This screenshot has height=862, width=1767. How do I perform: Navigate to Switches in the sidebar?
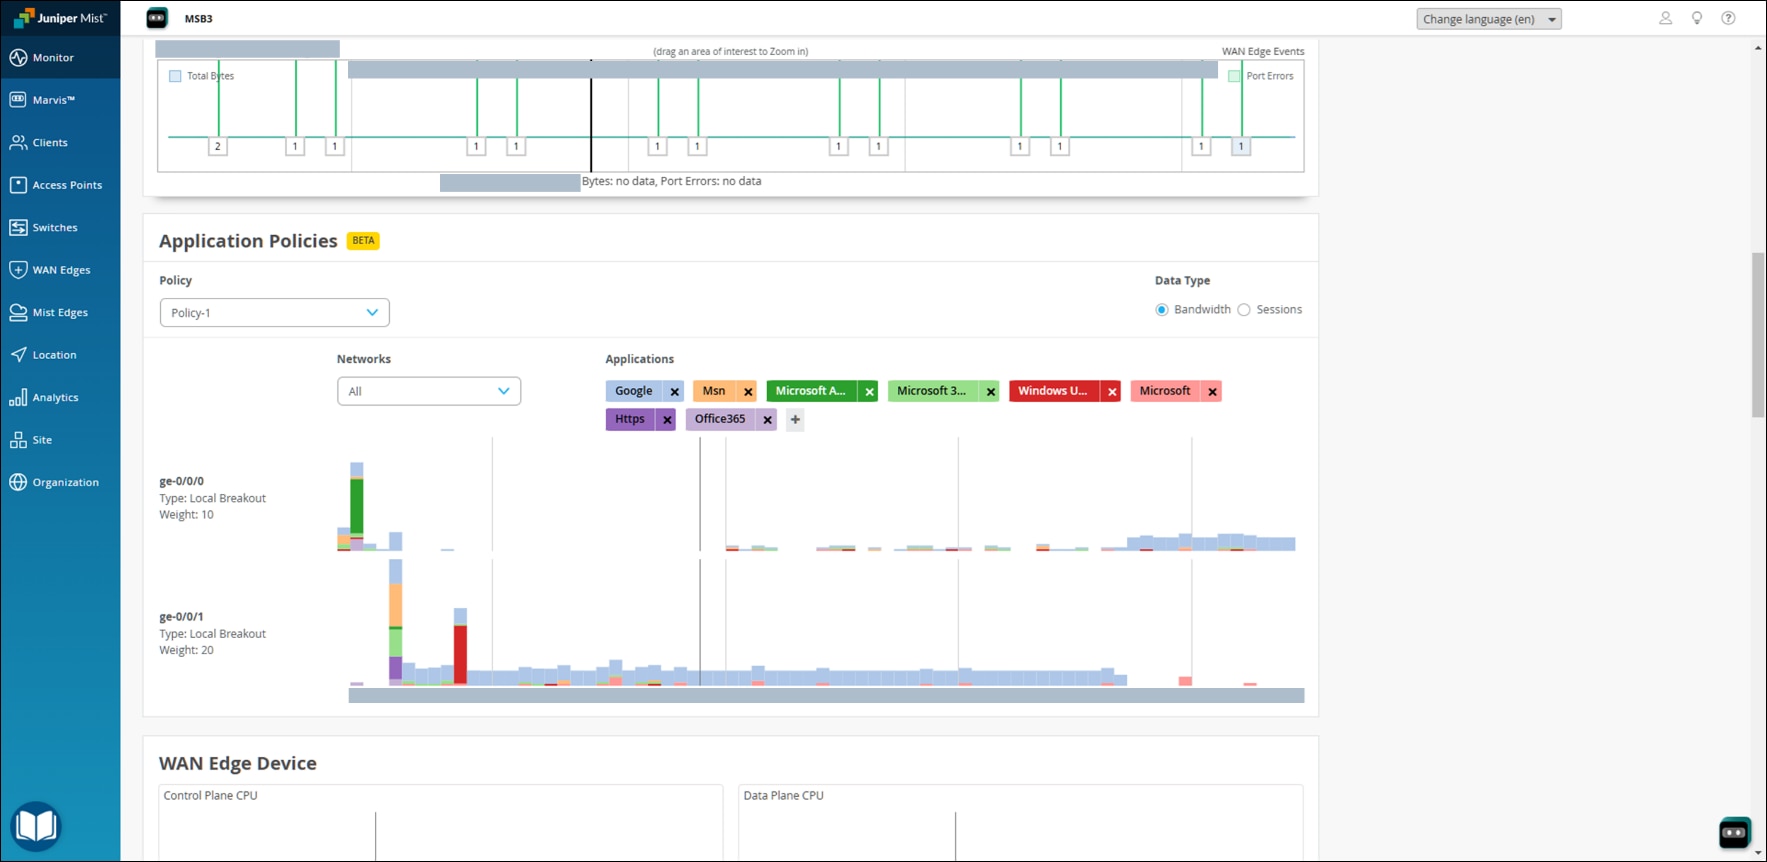60,228
